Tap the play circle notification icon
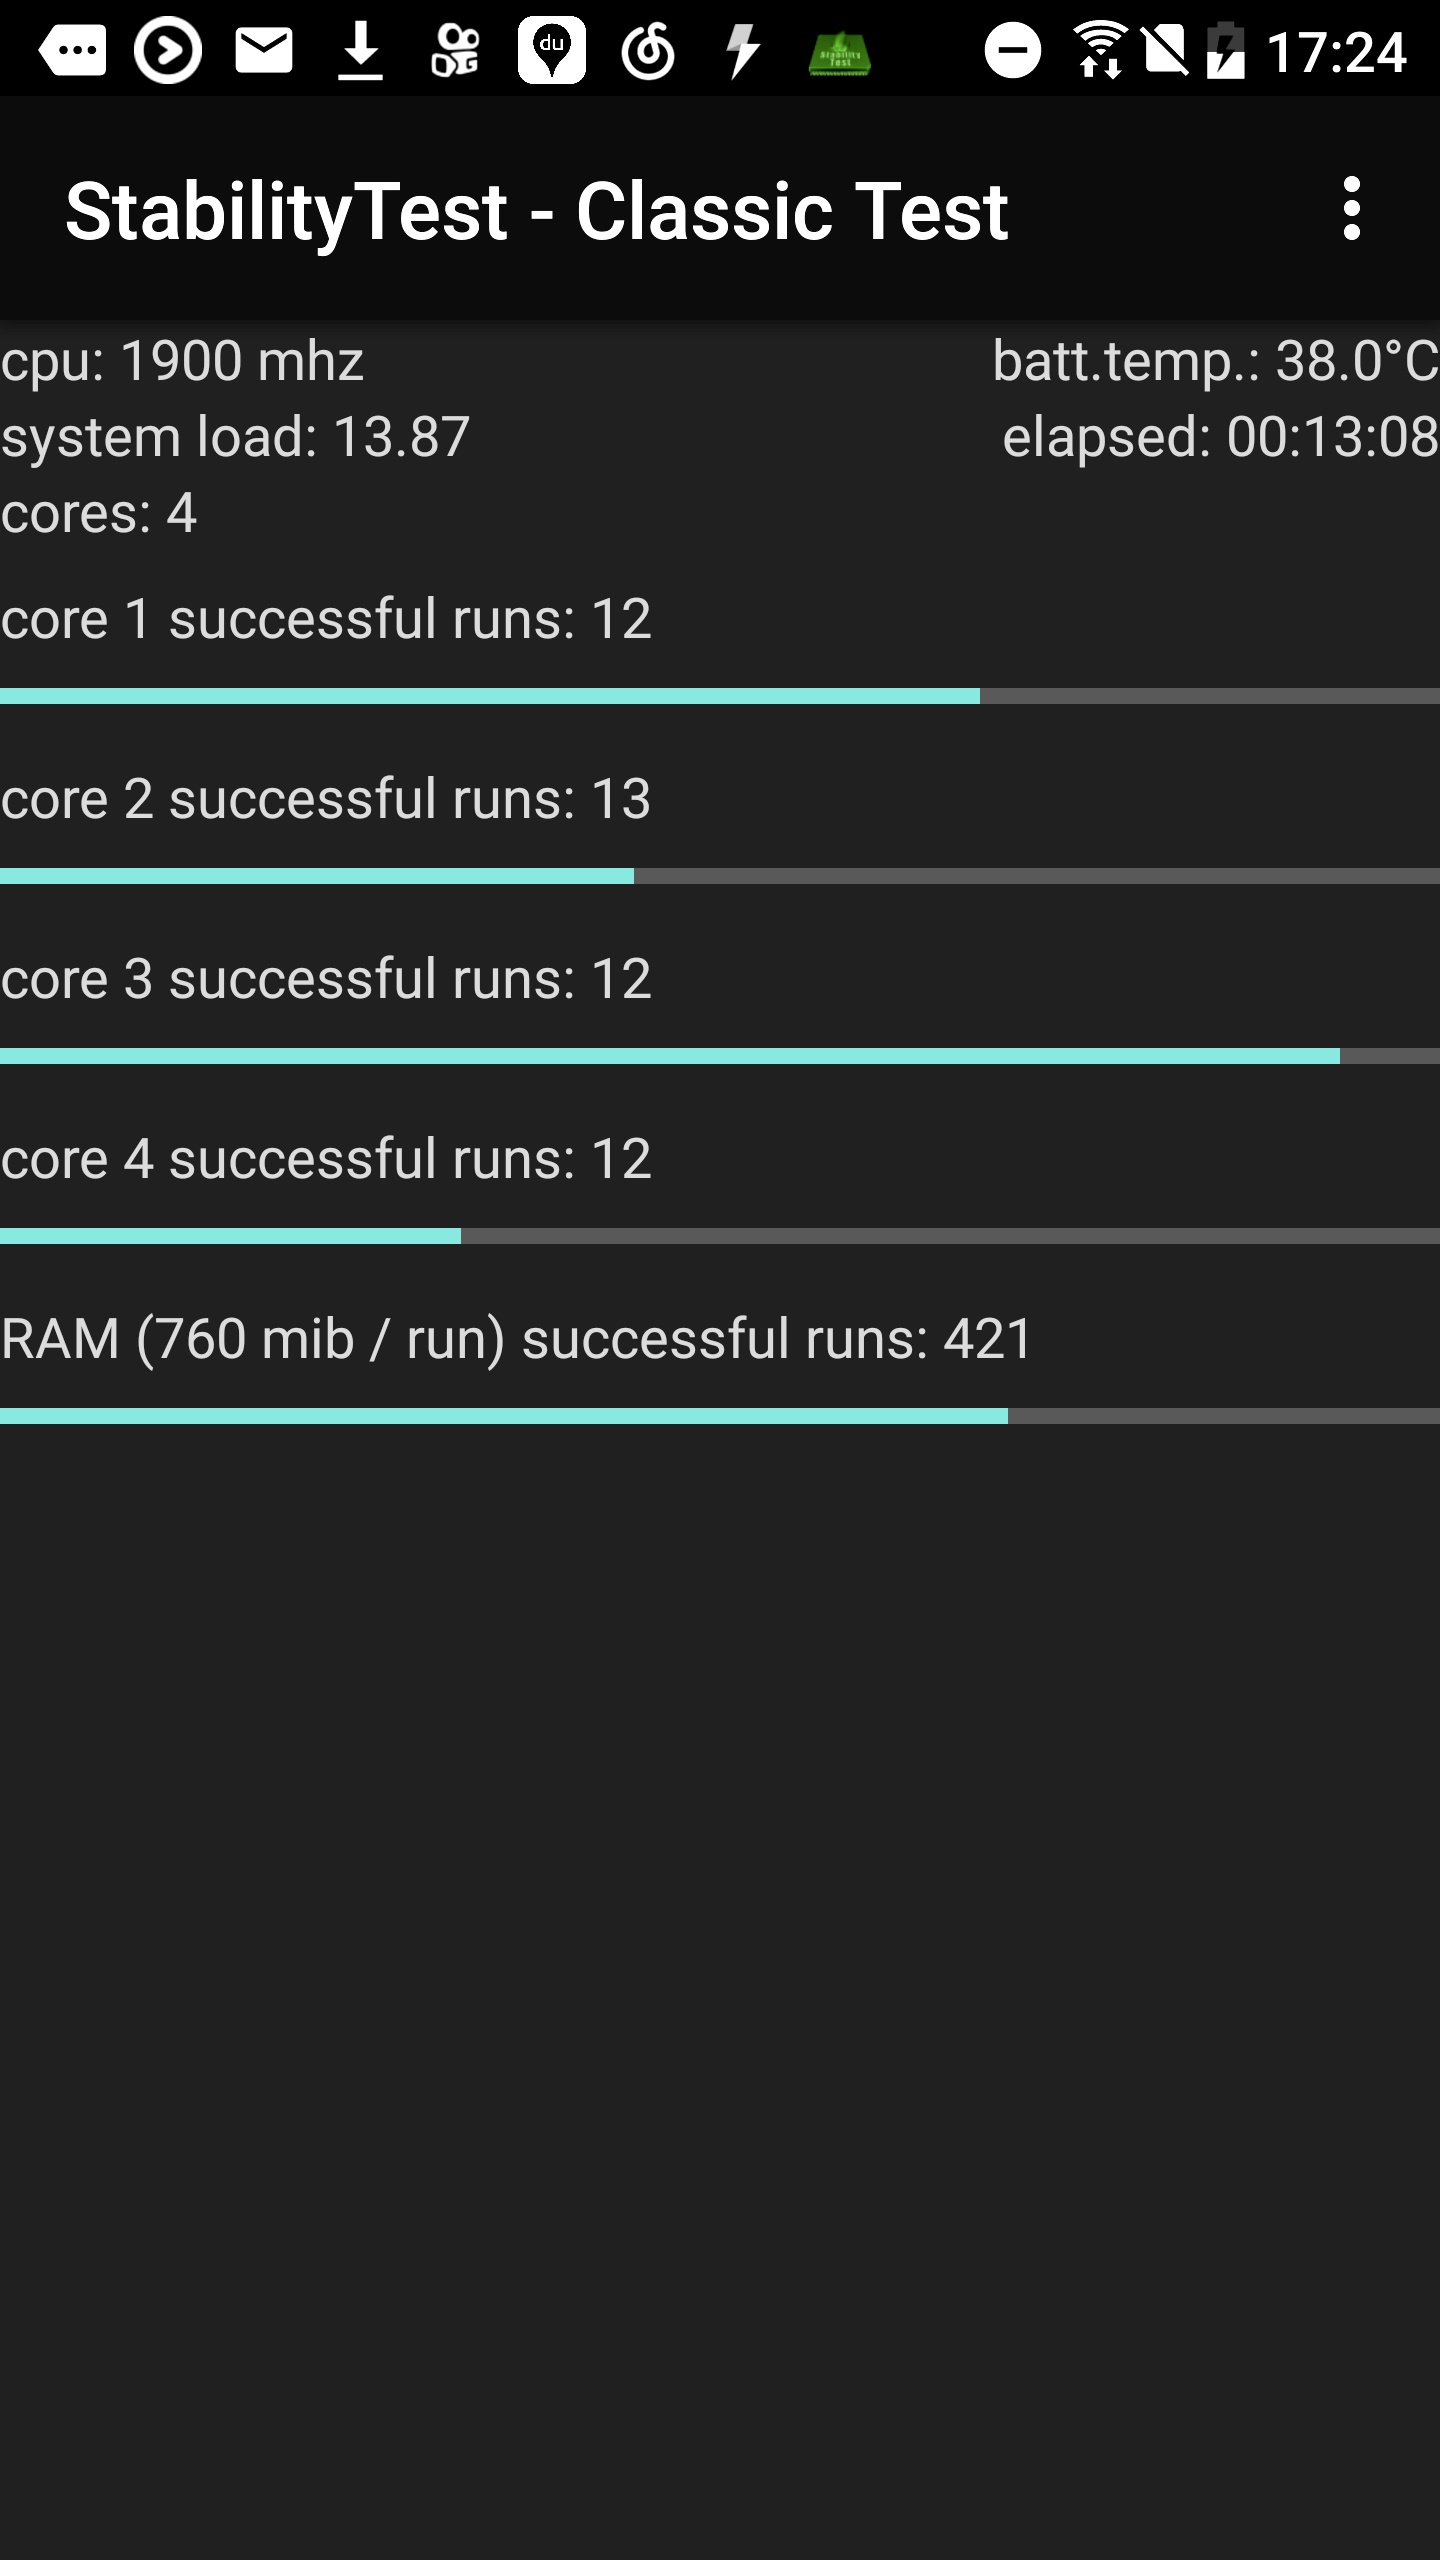1440x2560 pixels. 168,50
